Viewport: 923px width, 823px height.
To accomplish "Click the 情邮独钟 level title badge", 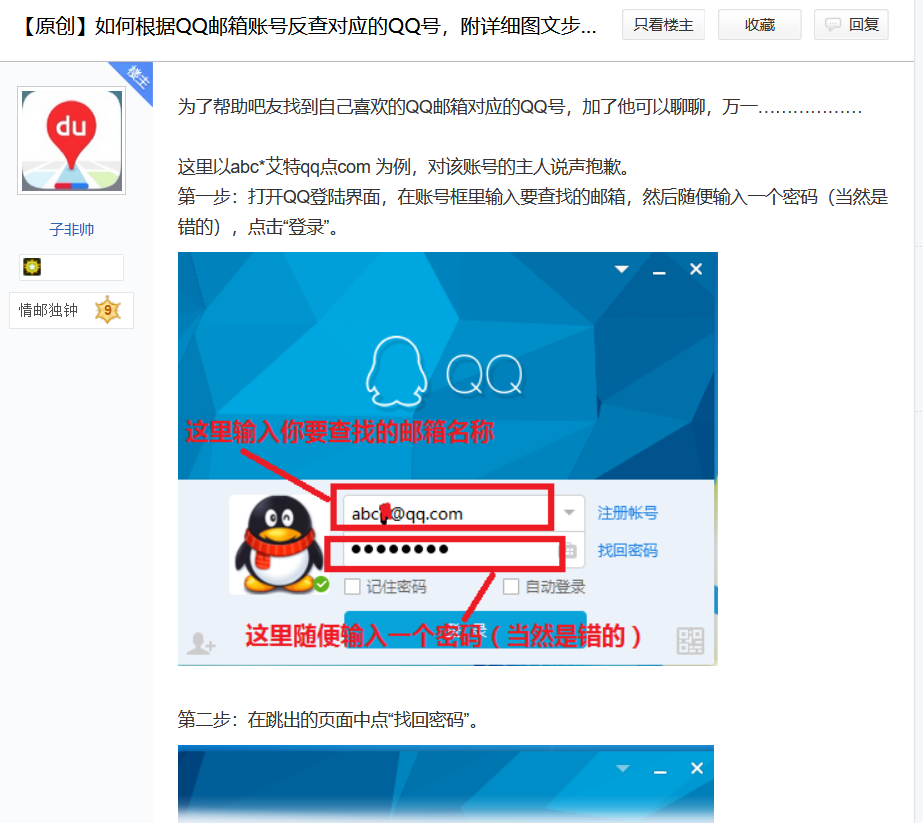I will coord(71,310).
